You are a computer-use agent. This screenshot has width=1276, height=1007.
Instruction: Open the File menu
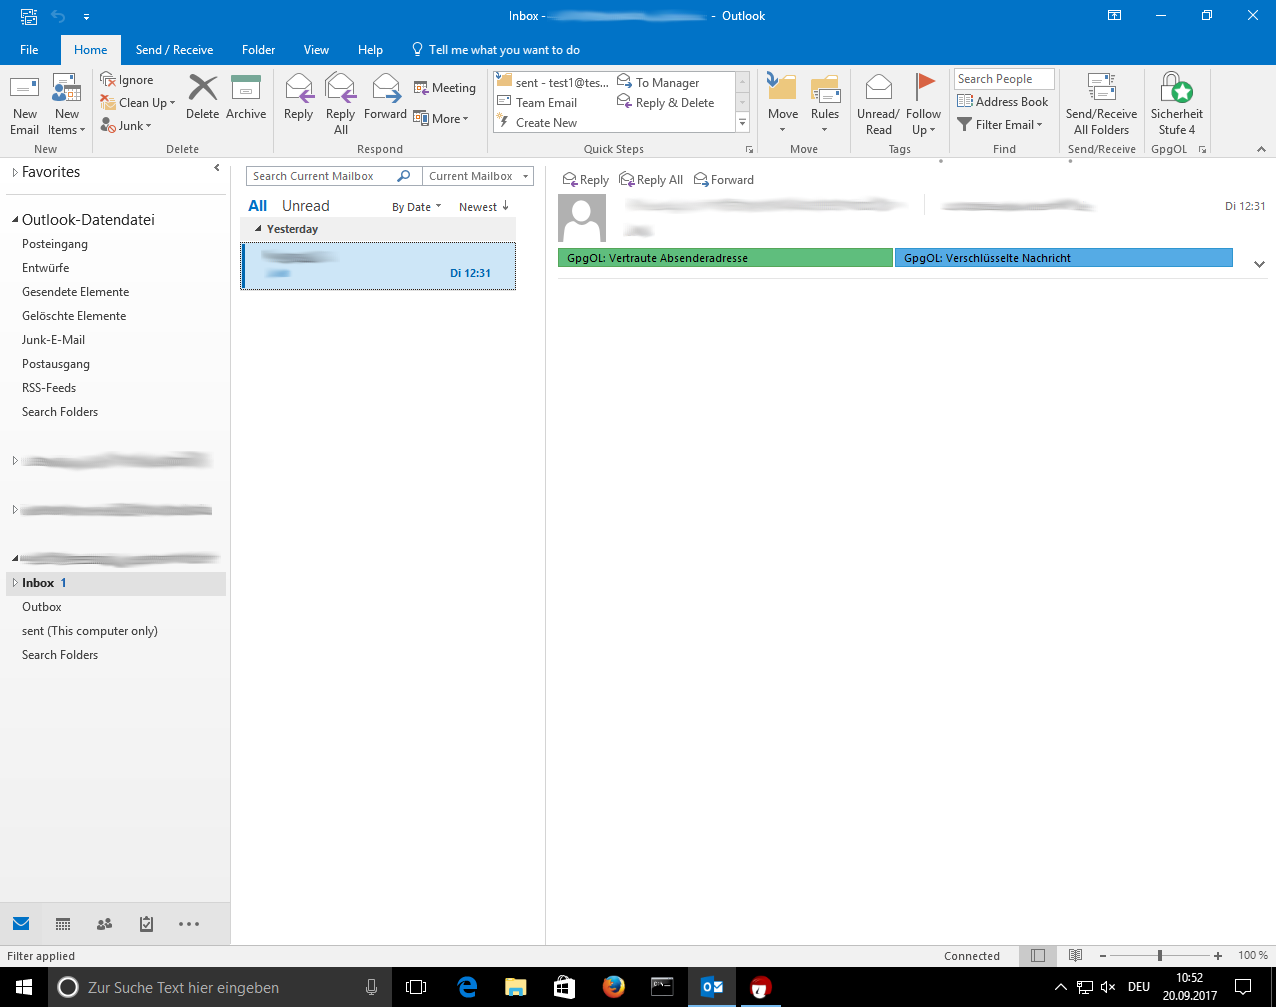coord(29,50)
